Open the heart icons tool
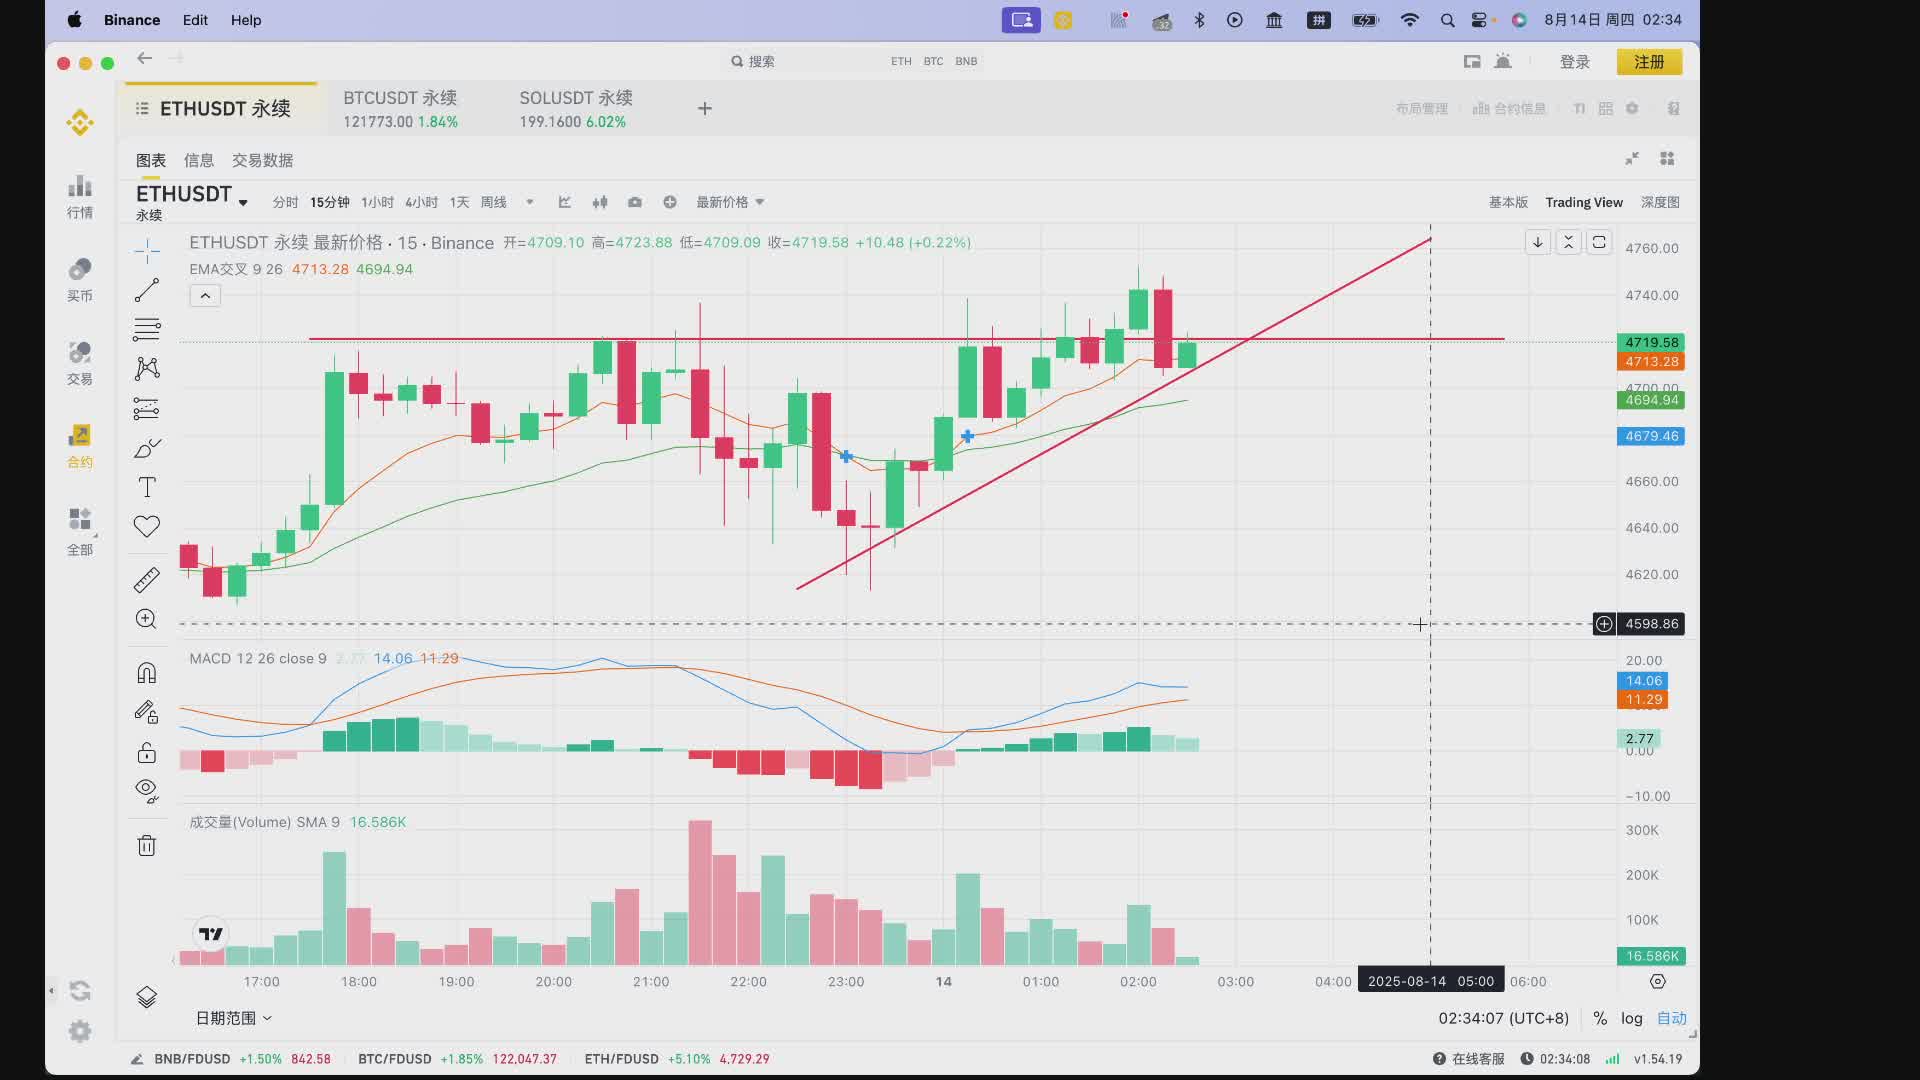 click(147, 527)
